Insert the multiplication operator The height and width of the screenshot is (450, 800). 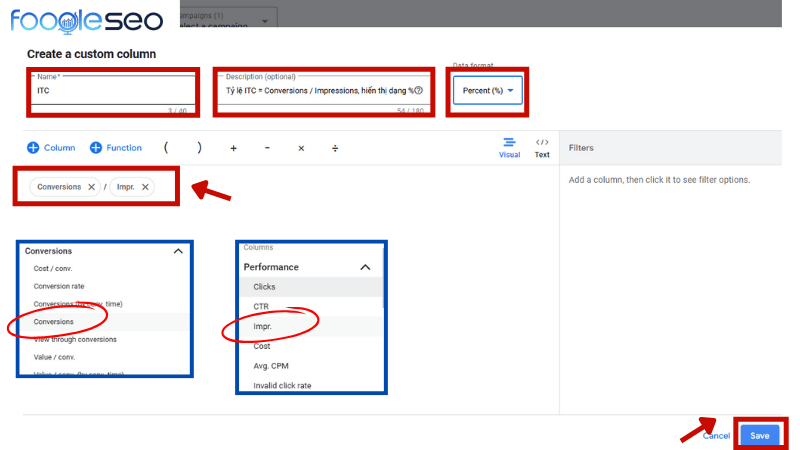301,148
